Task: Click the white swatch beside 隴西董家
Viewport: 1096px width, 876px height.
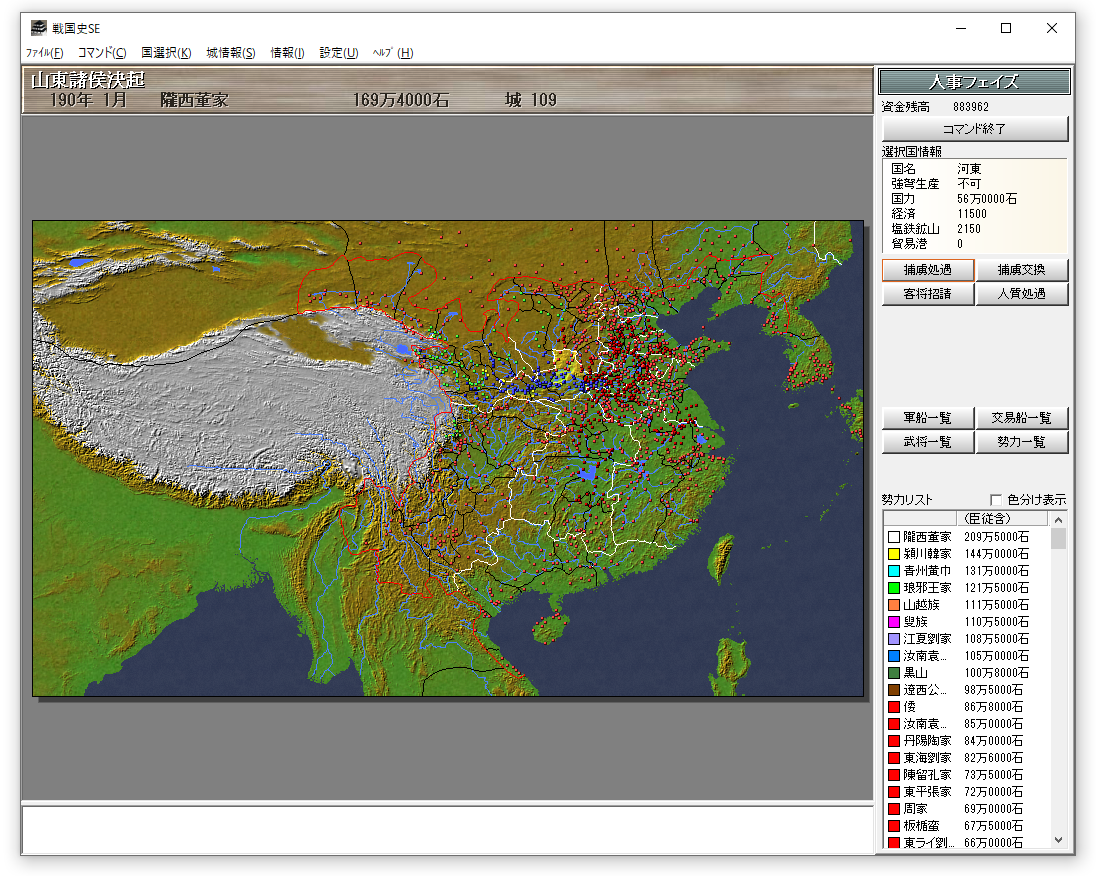Action: coord(894,537)
